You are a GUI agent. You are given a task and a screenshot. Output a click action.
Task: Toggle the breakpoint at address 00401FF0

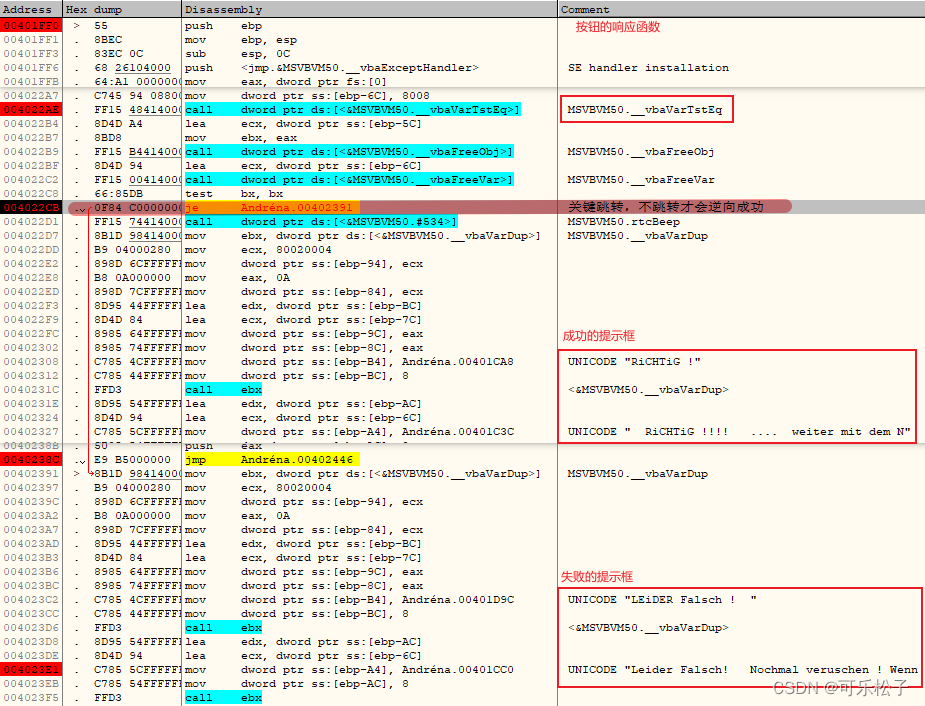[x=29, y=25]
